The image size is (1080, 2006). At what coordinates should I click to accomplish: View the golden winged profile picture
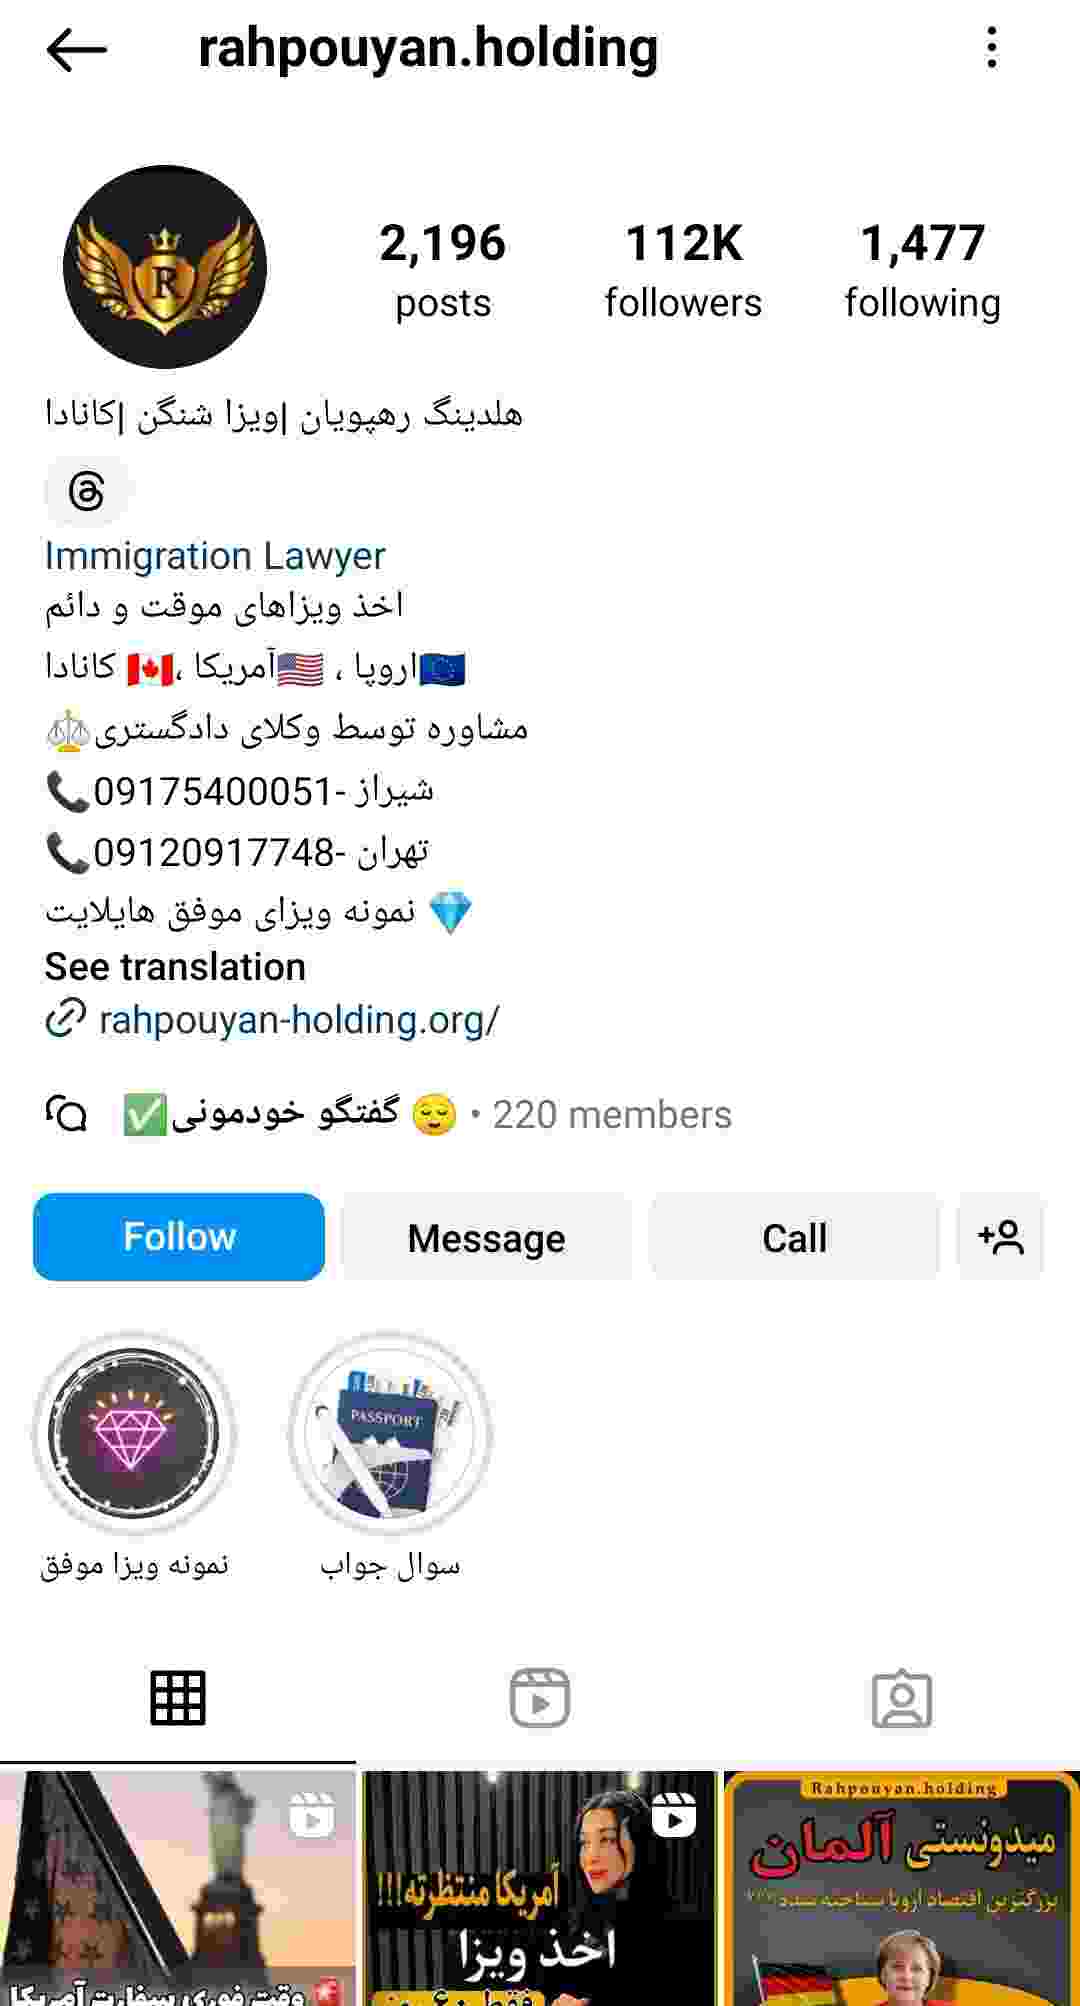tap(165, 267)
